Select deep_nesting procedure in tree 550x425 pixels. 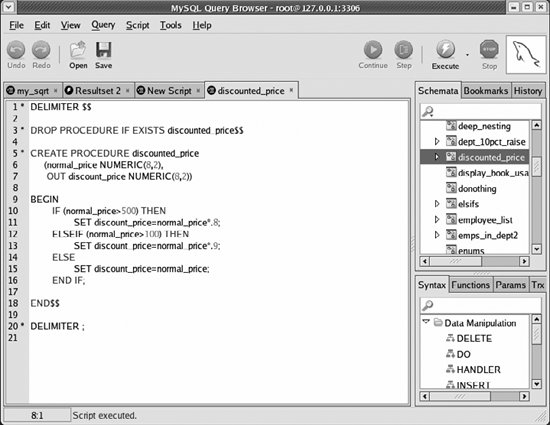coord(484,126)
